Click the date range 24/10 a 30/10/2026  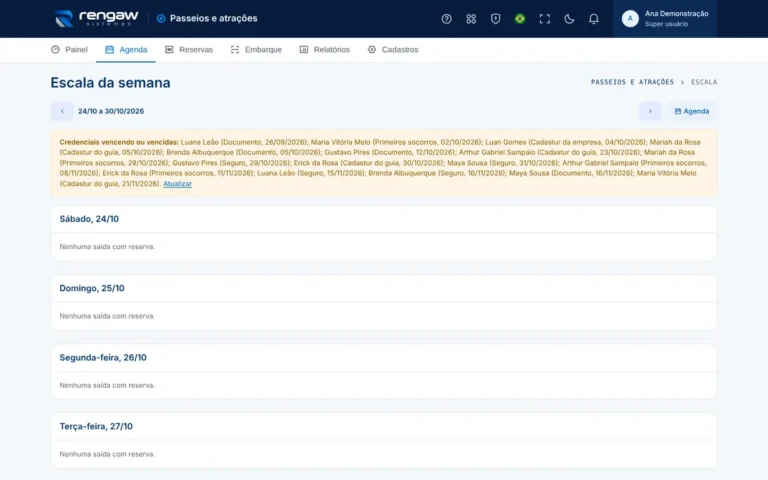[x=111, y=111]
